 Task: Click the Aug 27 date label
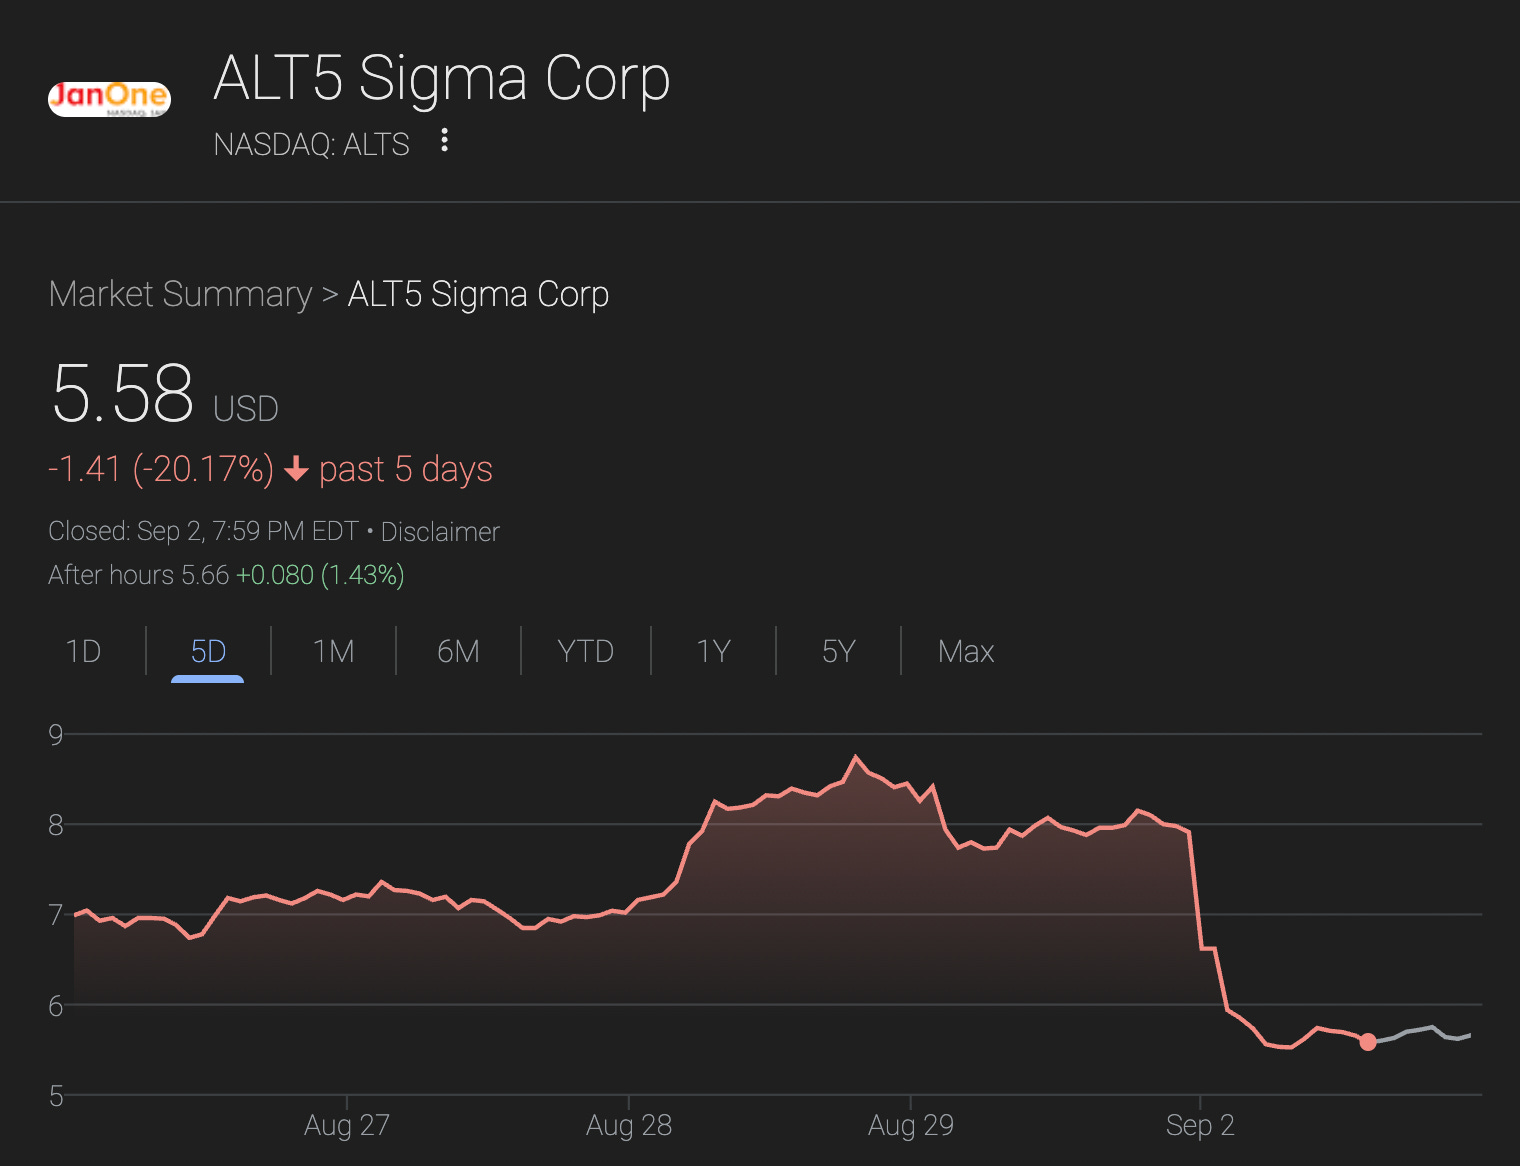[x=346, y=1125]
